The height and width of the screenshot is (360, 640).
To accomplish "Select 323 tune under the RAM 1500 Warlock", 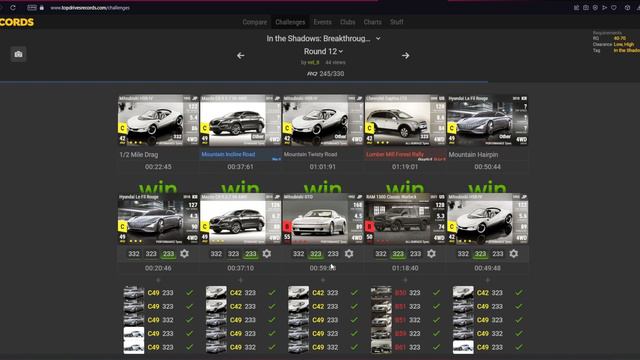I will click(398, 253).
